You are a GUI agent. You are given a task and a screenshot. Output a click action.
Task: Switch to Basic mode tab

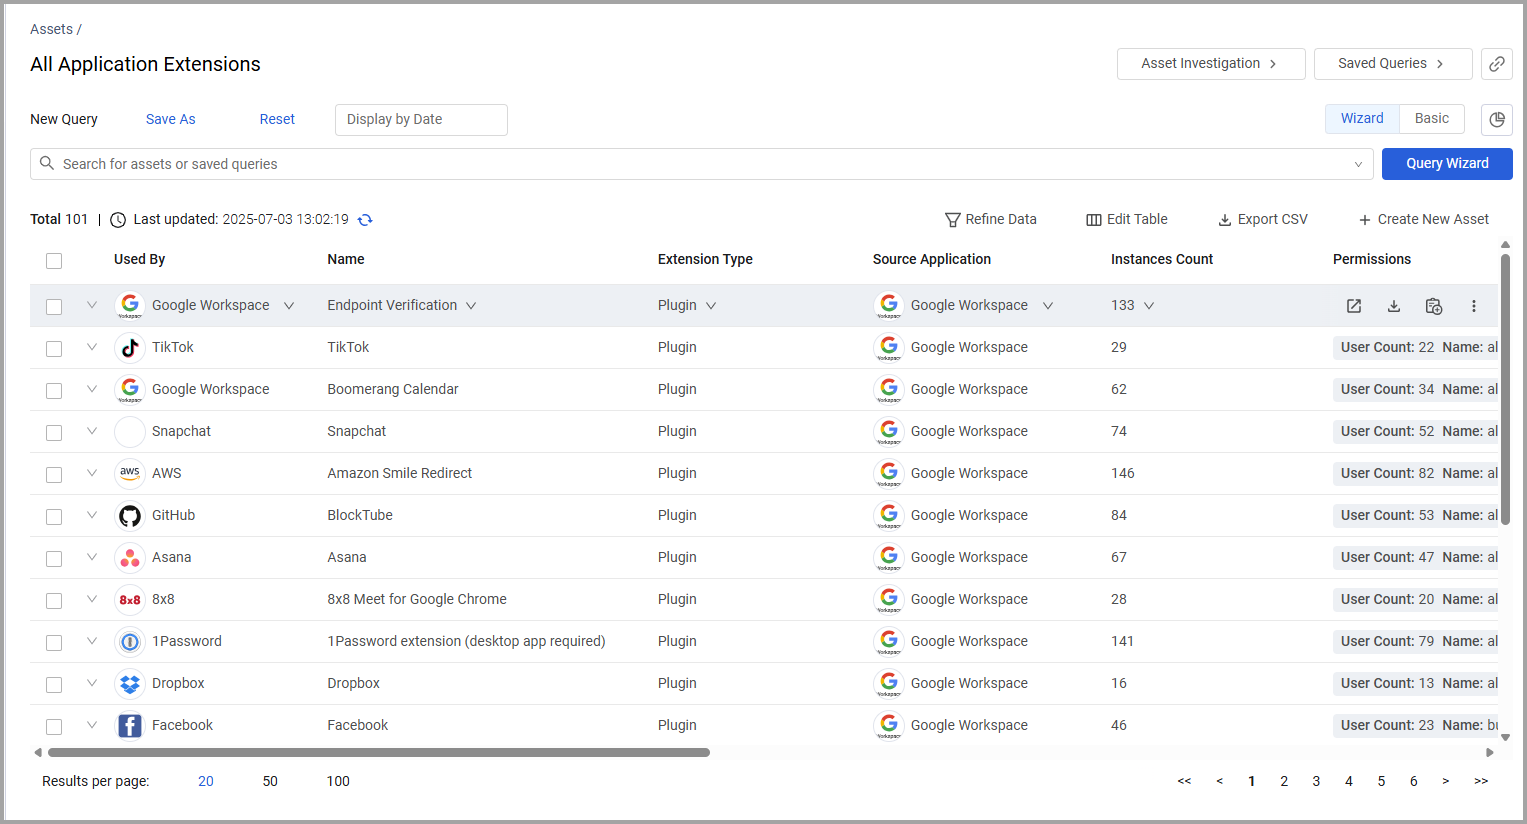point(1432,118)
